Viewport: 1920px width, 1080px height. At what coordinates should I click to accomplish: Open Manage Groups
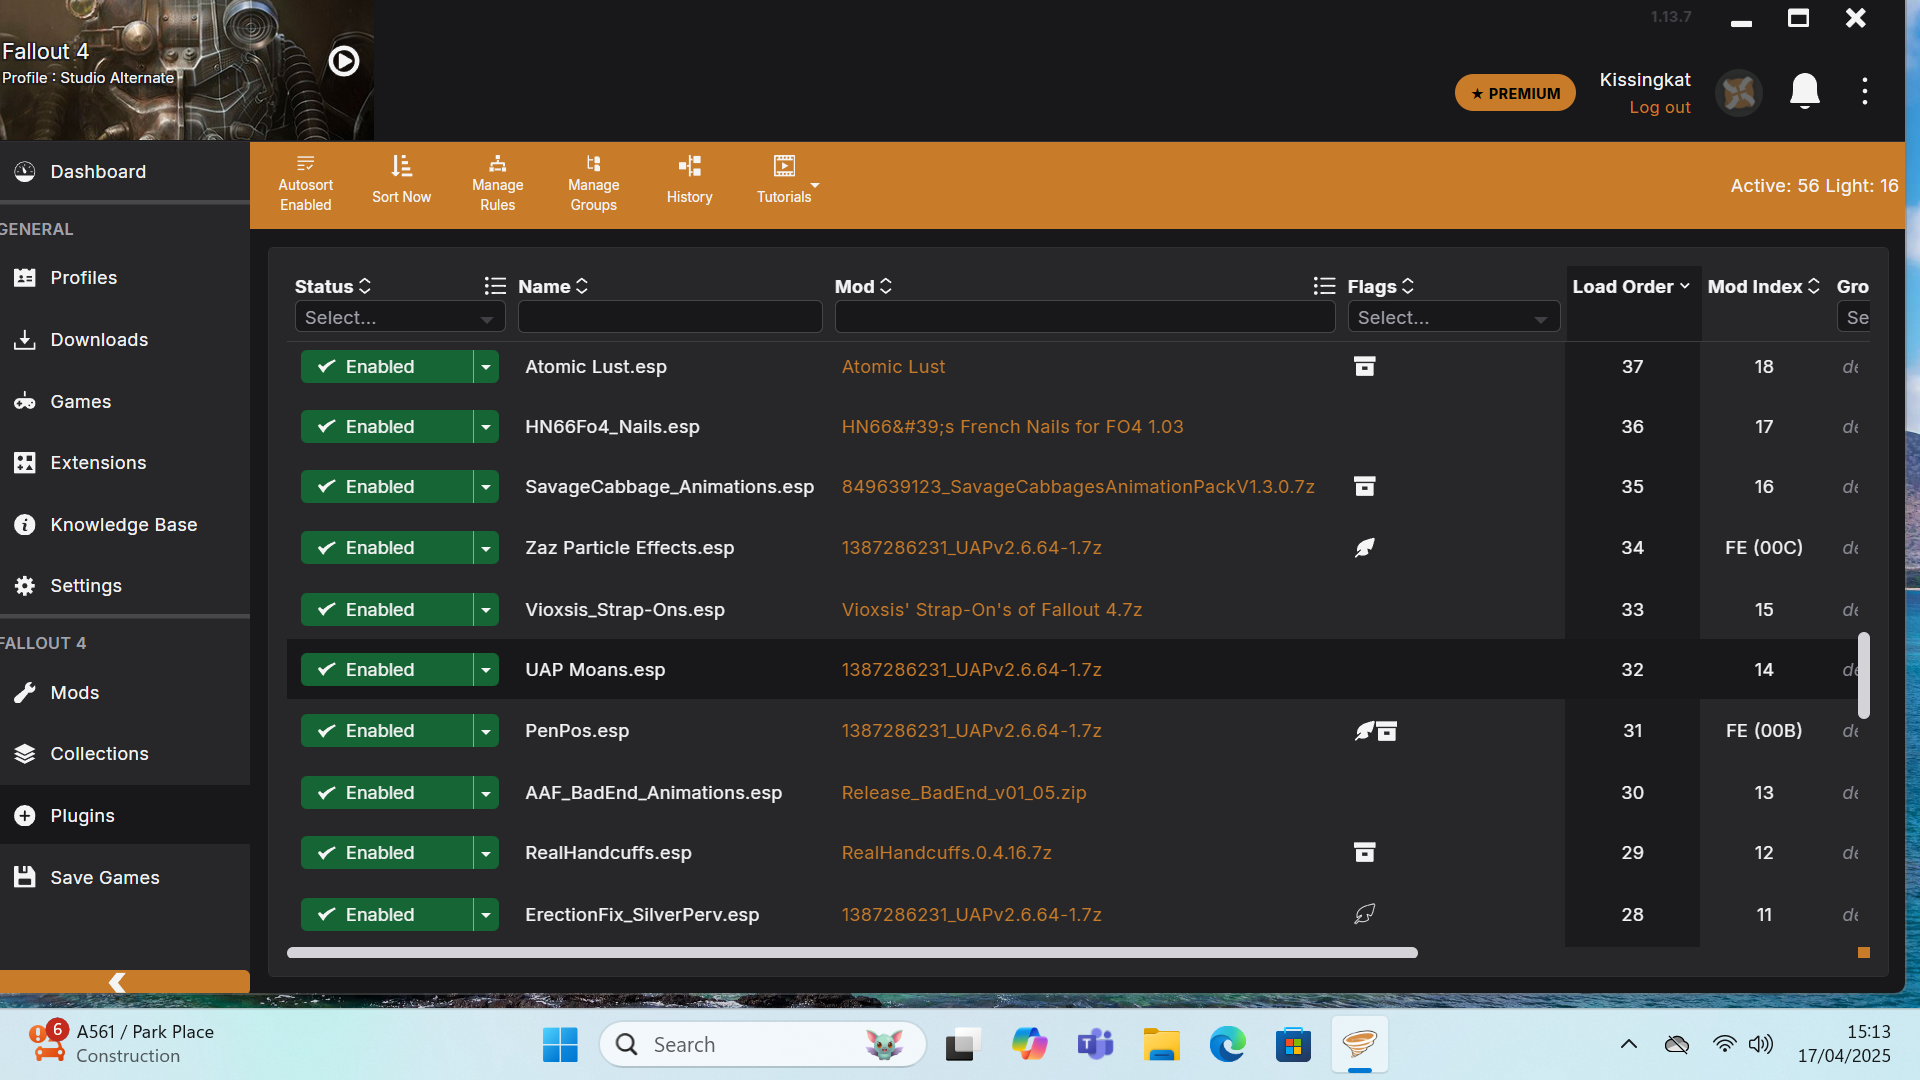point(593,184)
